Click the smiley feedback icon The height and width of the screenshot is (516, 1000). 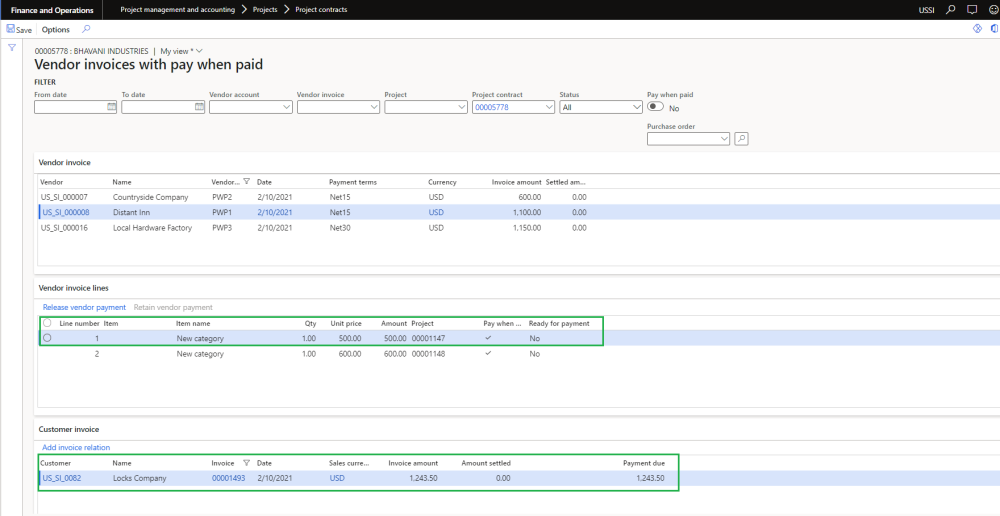(x=992, y=9)
